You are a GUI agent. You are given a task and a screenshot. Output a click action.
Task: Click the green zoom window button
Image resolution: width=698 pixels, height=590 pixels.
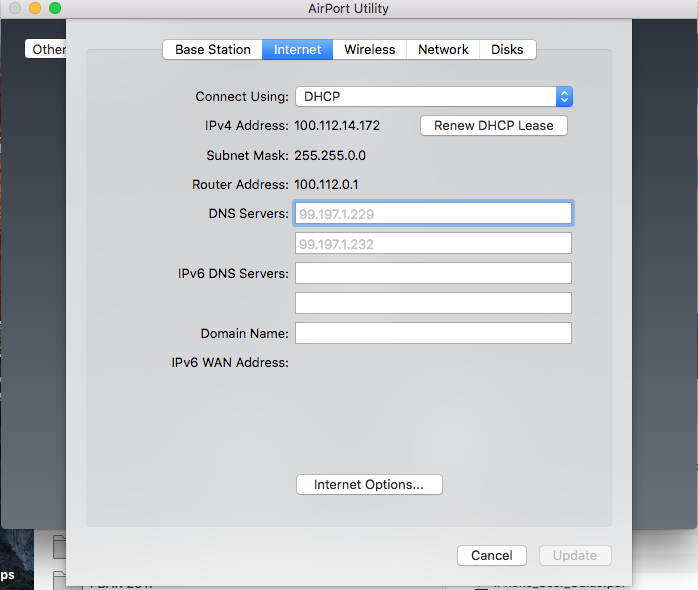pos(55,8)
